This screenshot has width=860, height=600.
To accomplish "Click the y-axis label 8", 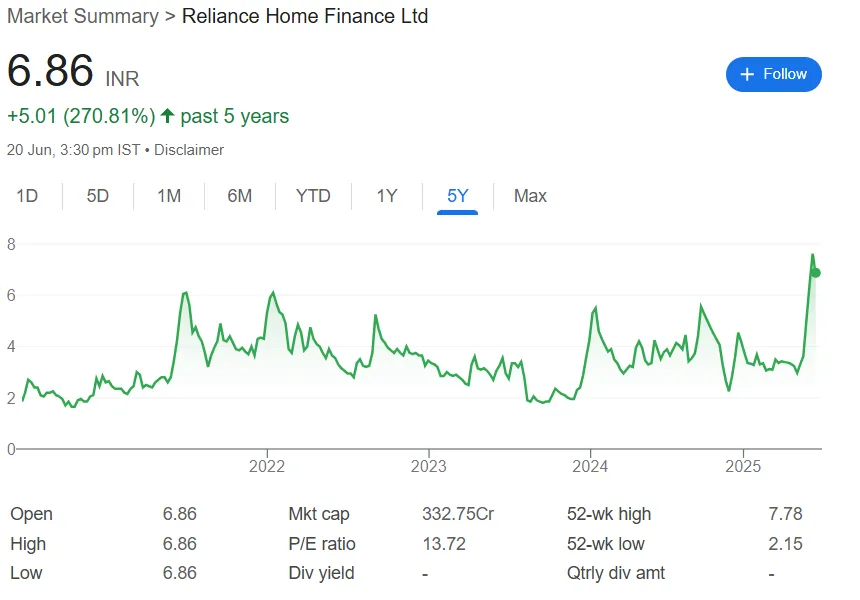I will 11,244.
